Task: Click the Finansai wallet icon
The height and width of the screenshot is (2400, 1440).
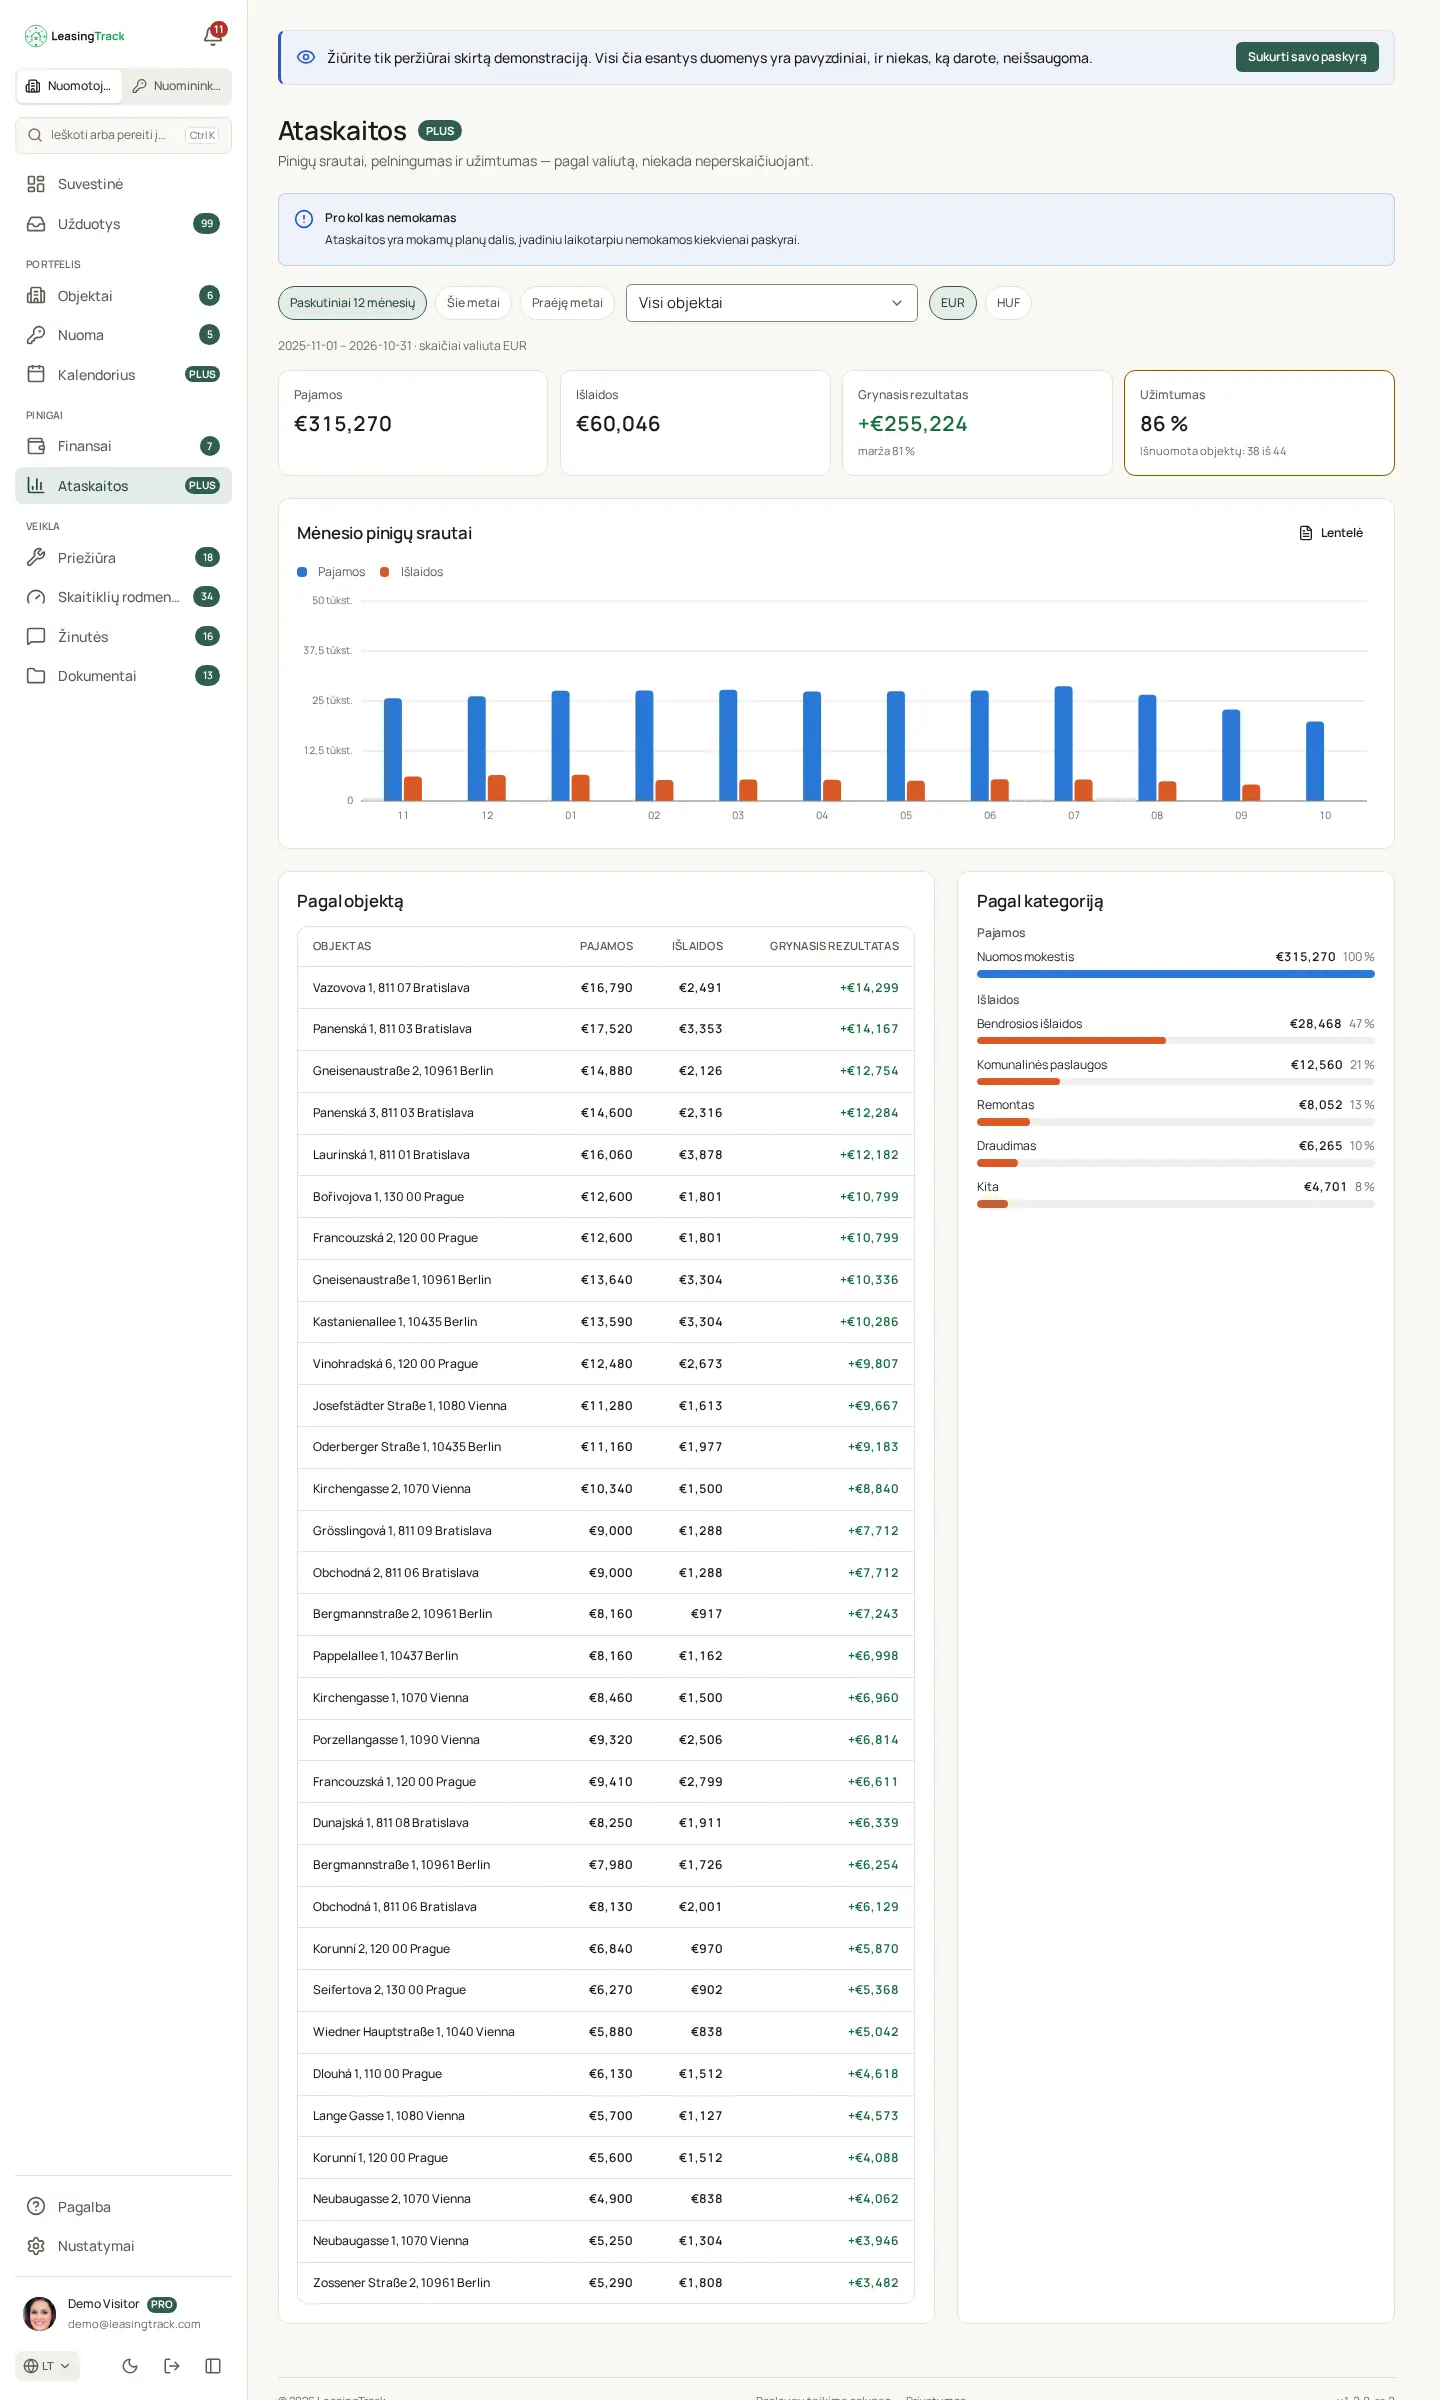Action: coord(36,446)
